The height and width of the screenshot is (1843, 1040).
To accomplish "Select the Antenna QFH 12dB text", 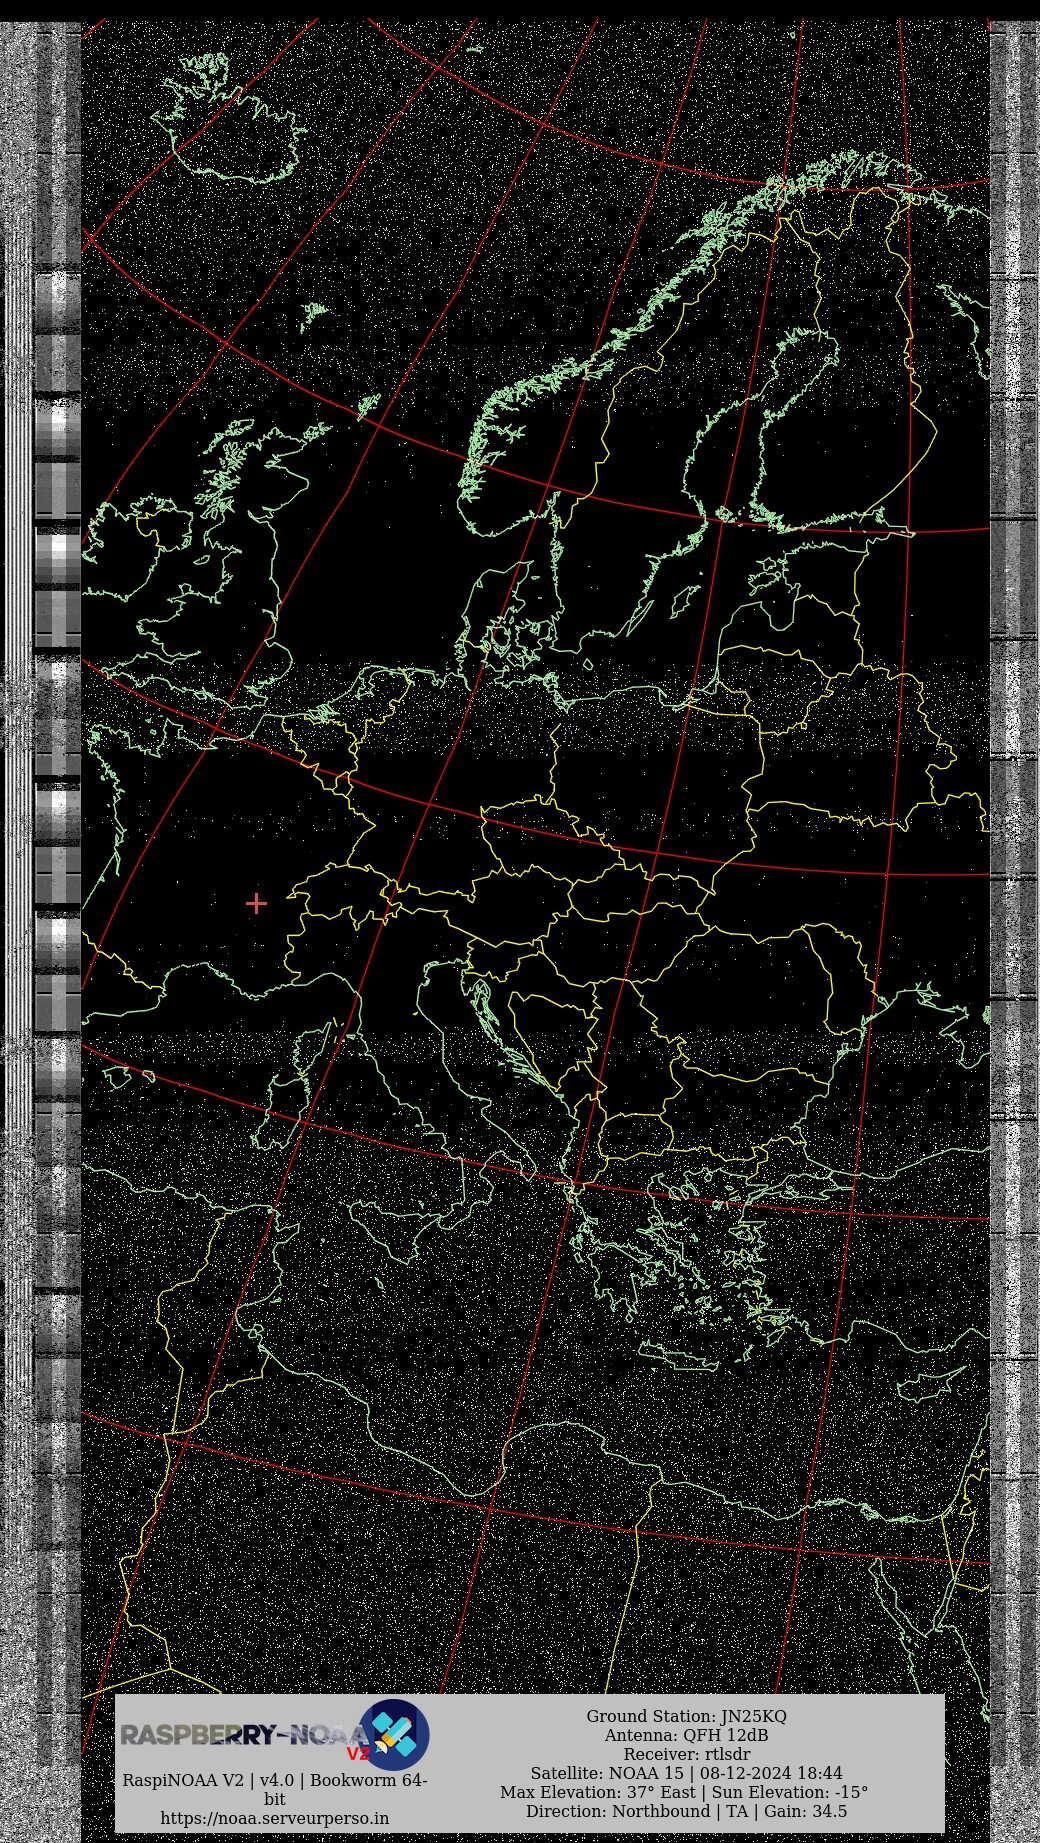I will 686,1735.
